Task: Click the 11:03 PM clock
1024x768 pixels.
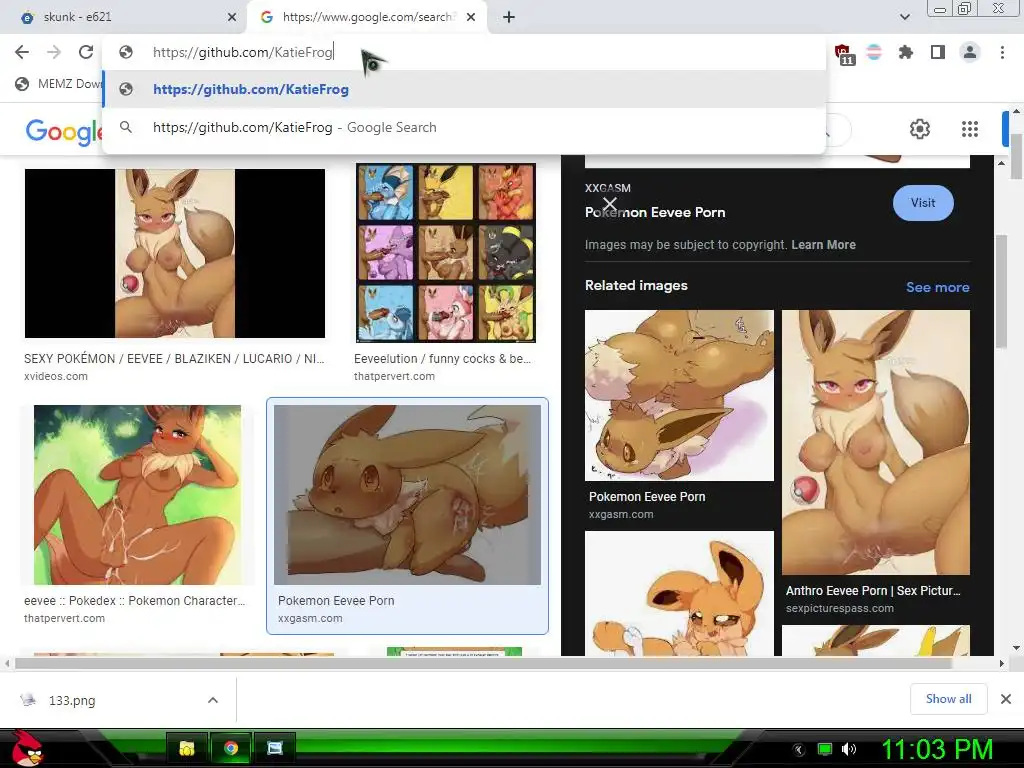Action: tap(936, 749)
